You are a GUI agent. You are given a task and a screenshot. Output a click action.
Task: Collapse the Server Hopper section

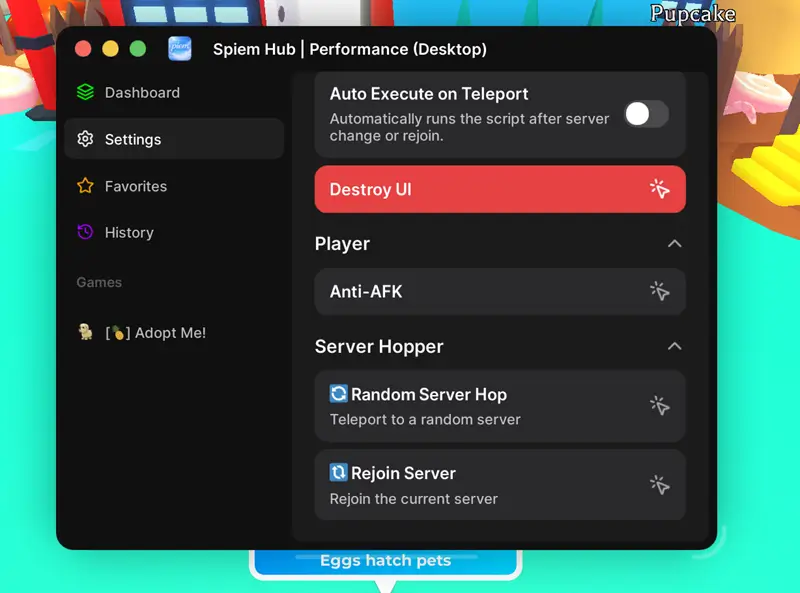tap(675, 346)
